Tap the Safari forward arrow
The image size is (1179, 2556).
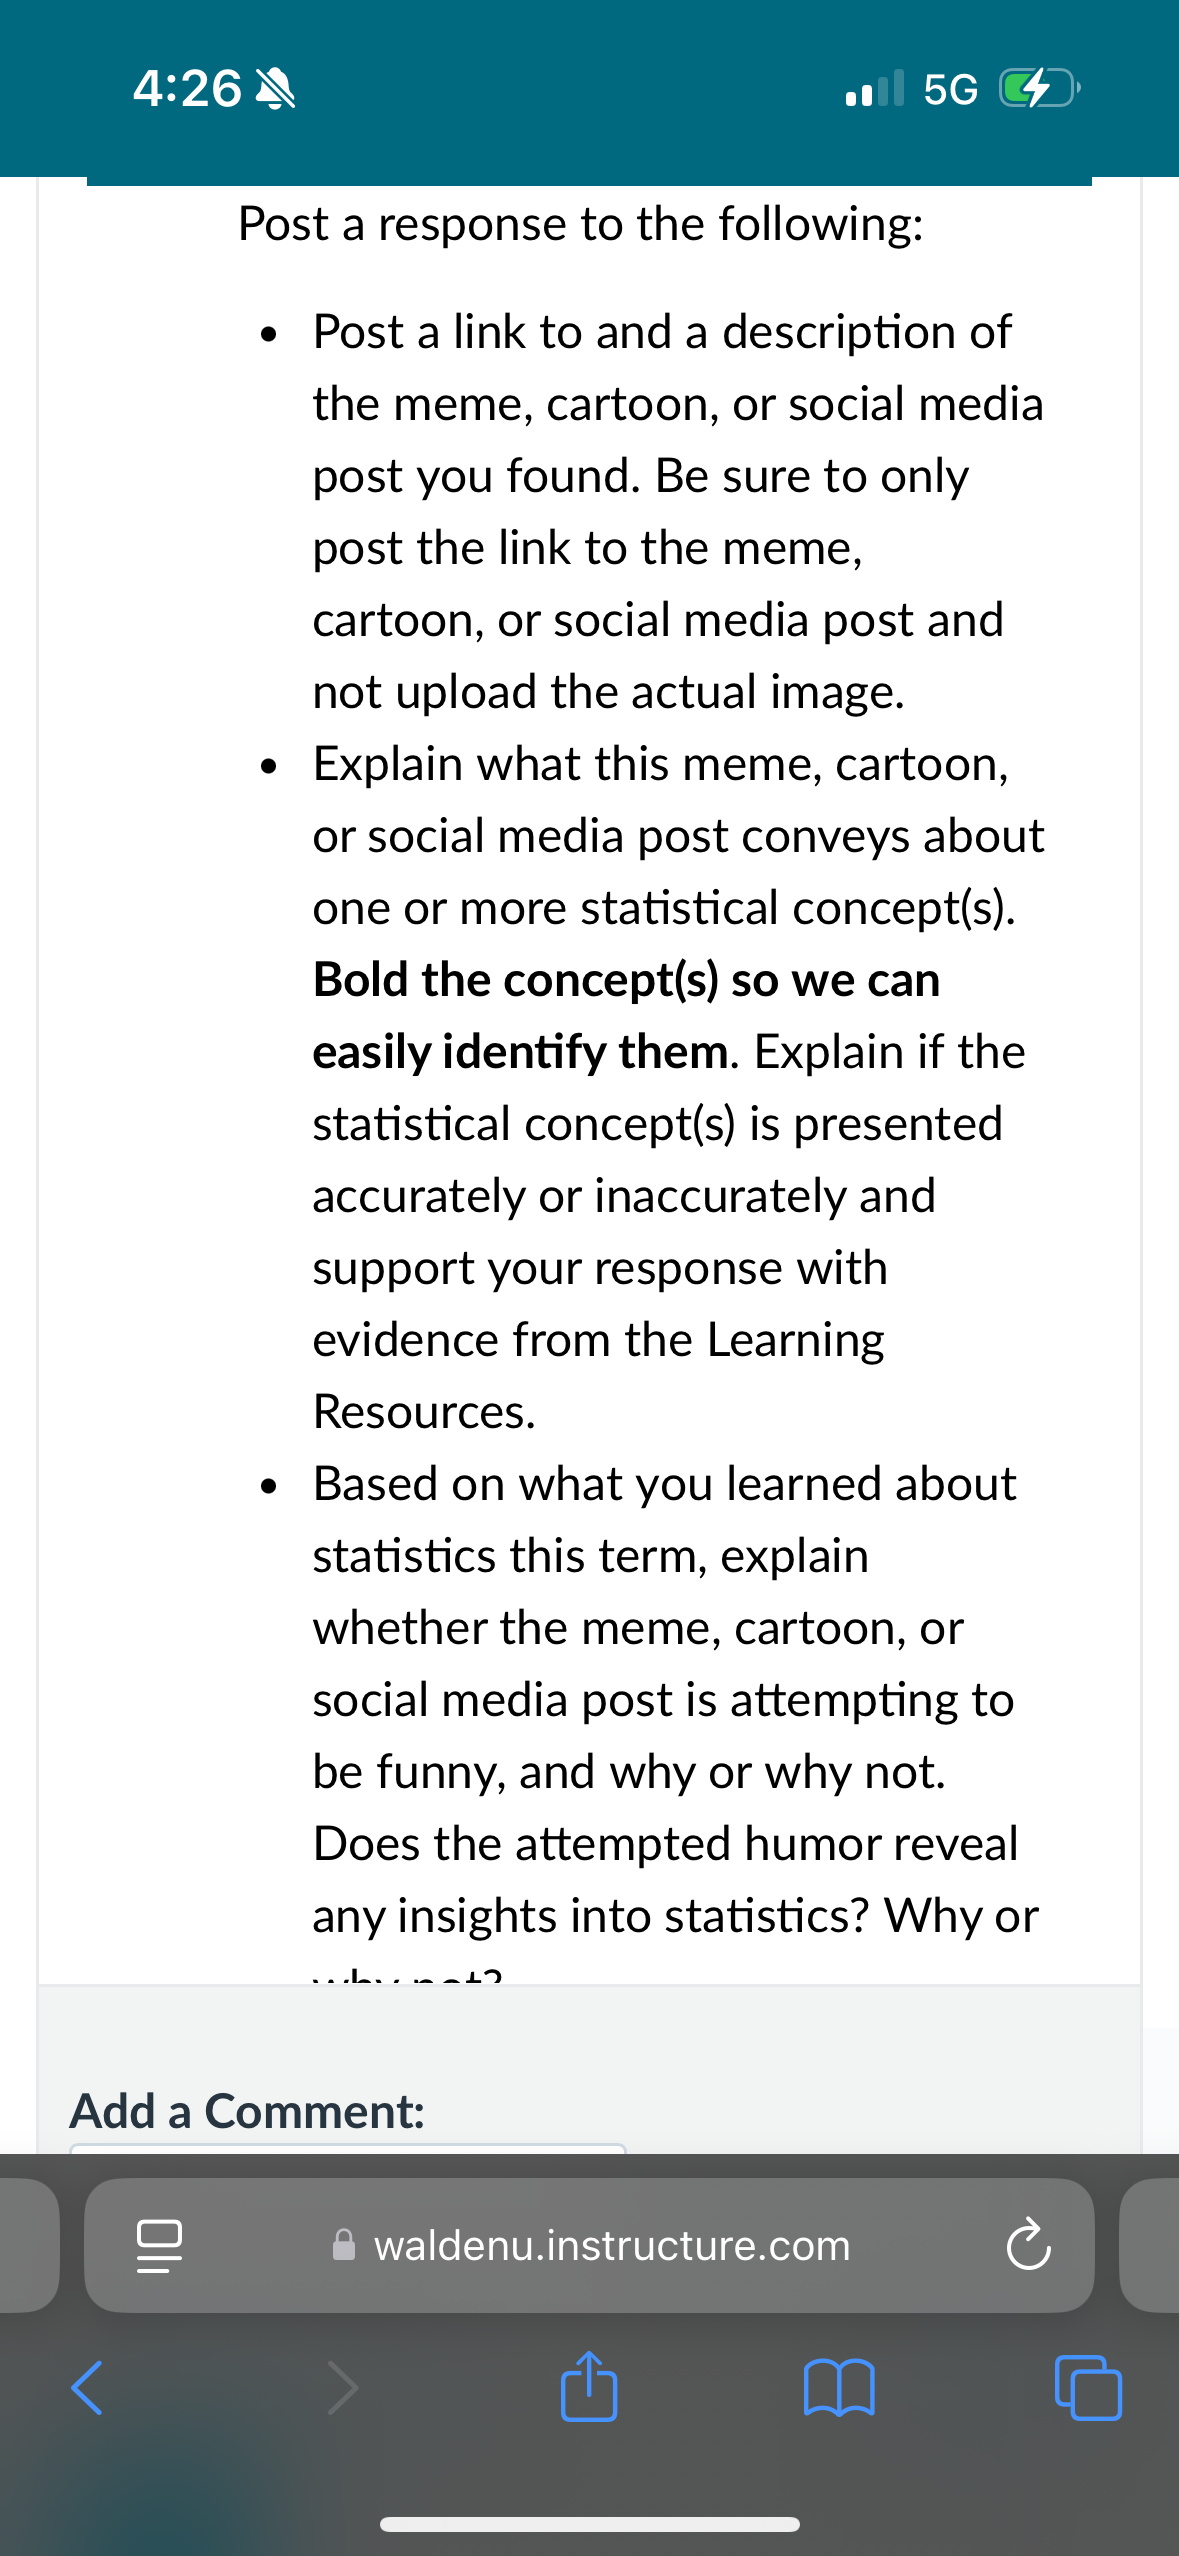(342, 2388)
